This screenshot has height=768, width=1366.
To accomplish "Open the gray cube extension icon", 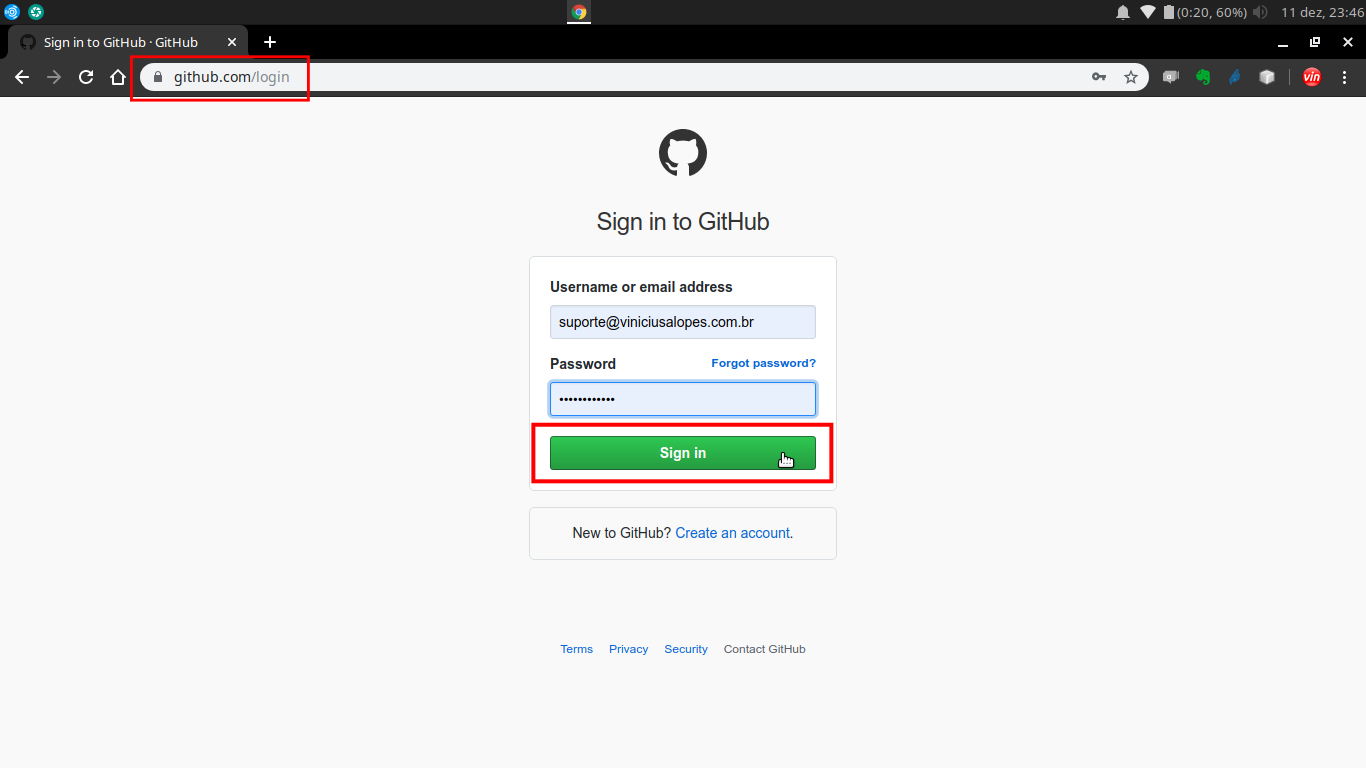I will 1267,77.
